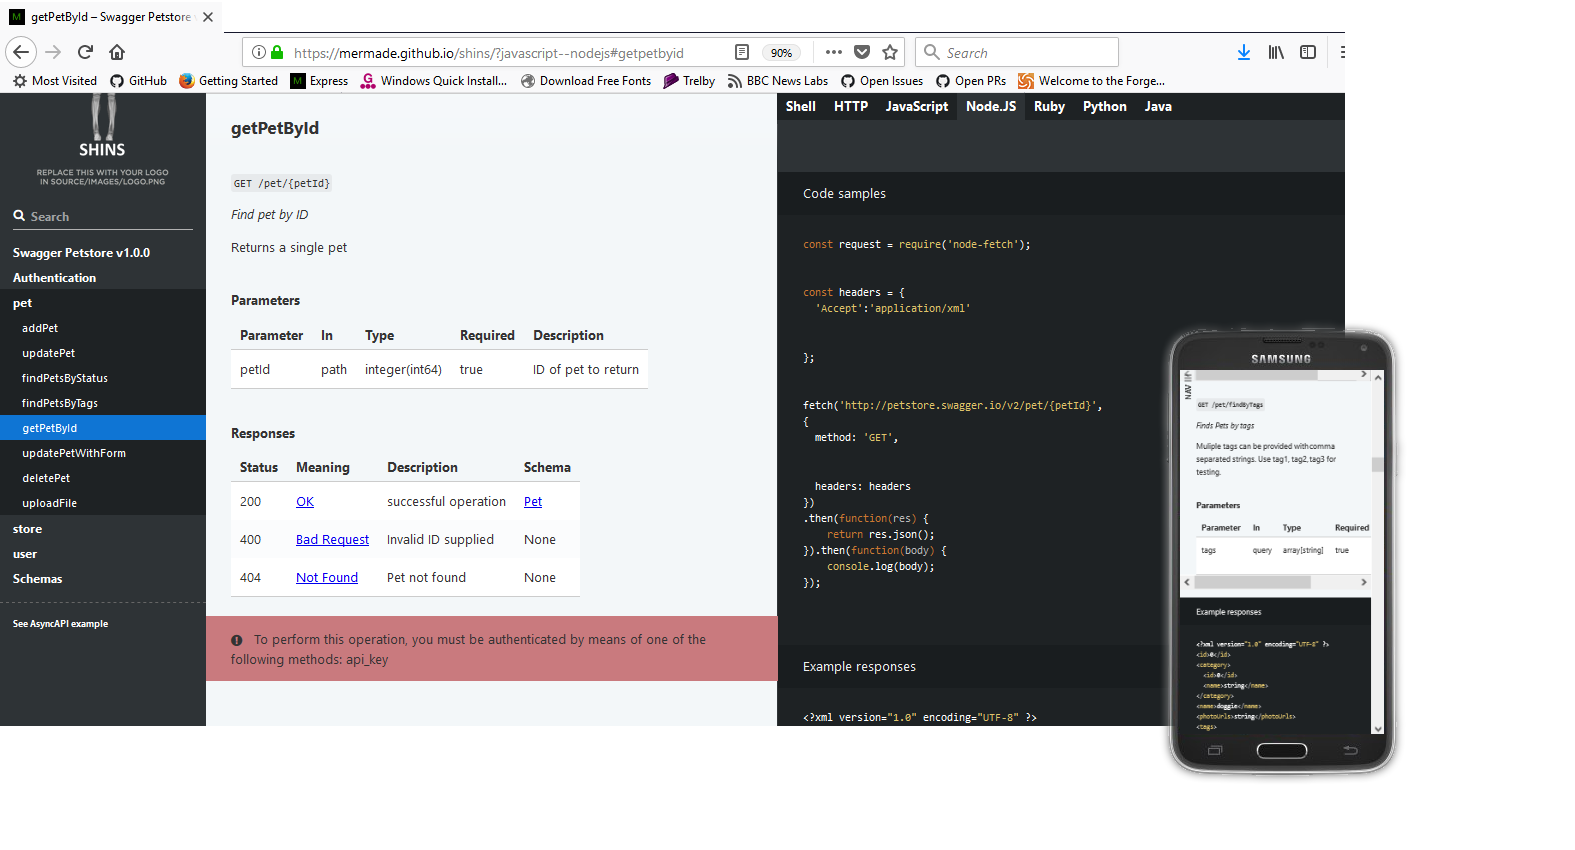Viewport: 1575px width, 850px height.
Task: Open Authentication in the sidebar
Action: coord(103,278)
